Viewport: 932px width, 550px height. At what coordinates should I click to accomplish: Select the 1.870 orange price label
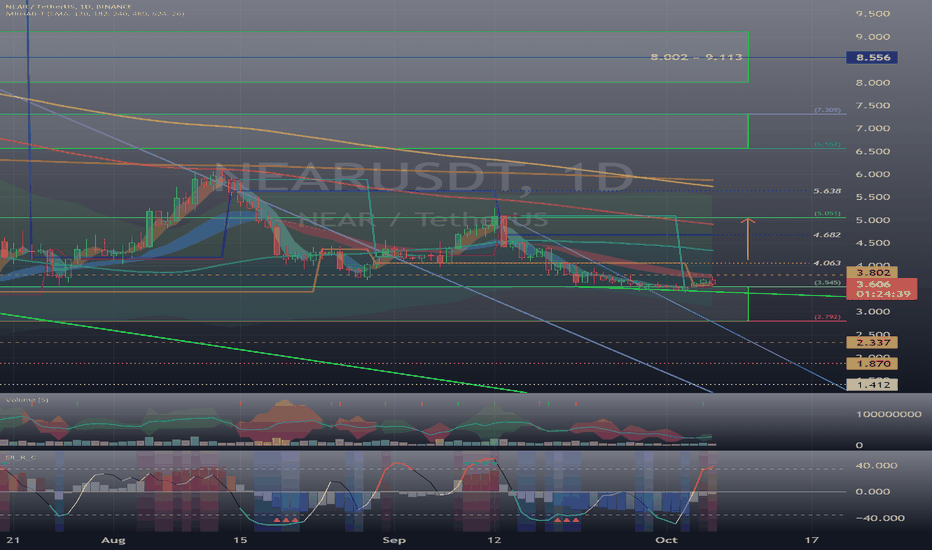872,363
